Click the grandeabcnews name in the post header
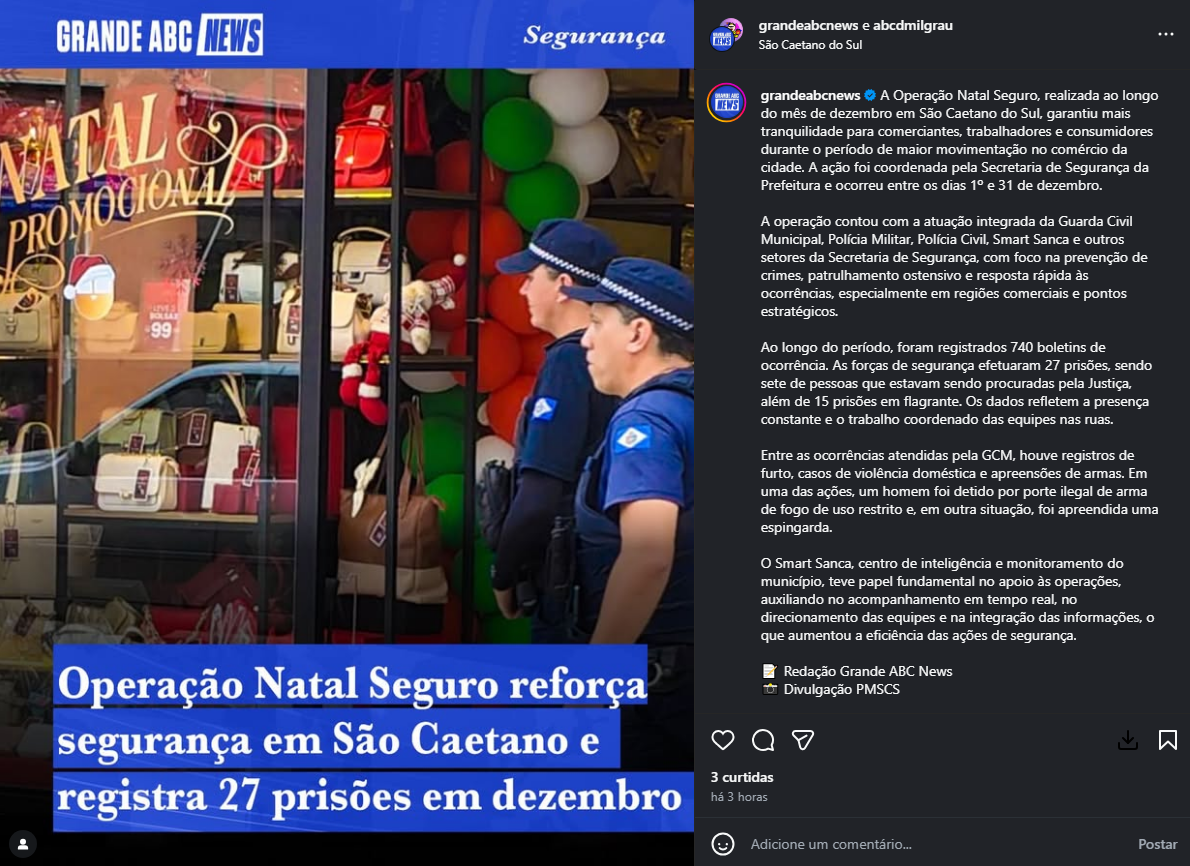Viewport: 1190px width, 866px height. tap(808, 25)
